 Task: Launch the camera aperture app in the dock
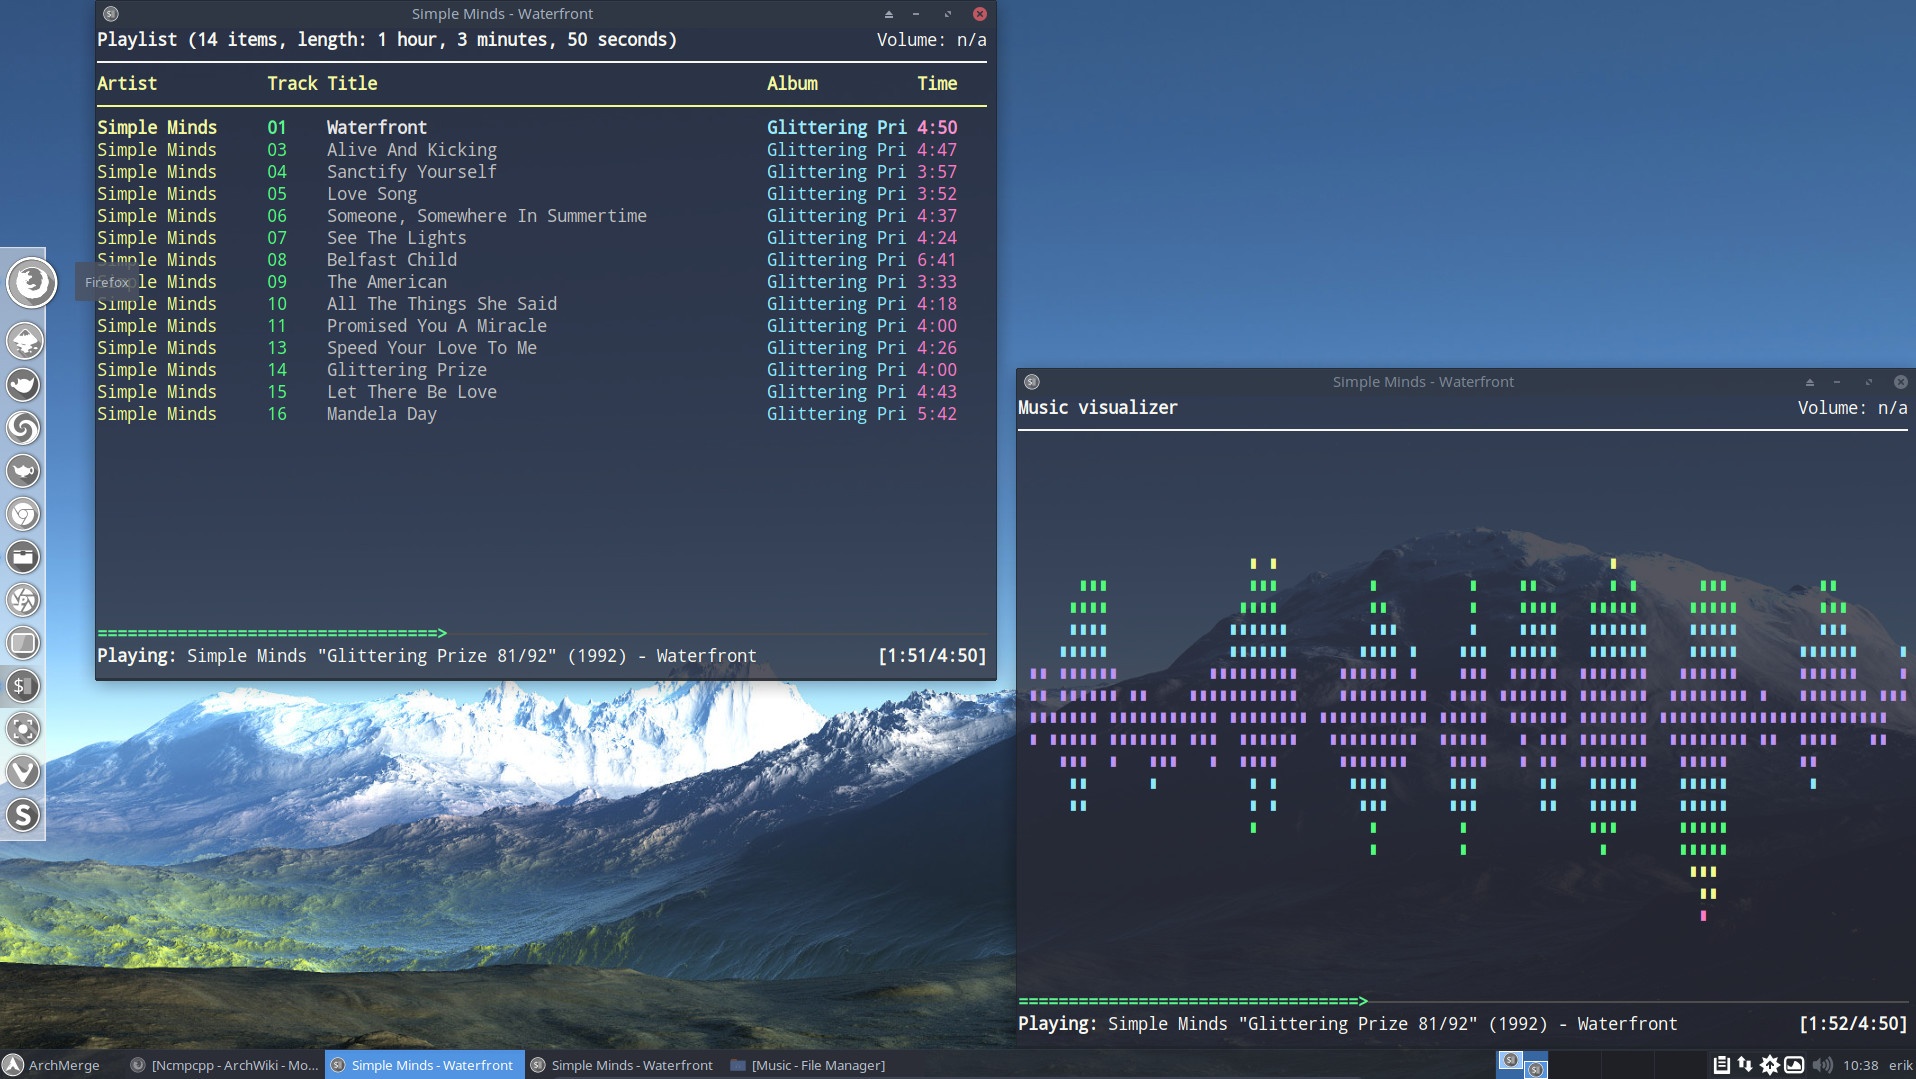[24, 600]
